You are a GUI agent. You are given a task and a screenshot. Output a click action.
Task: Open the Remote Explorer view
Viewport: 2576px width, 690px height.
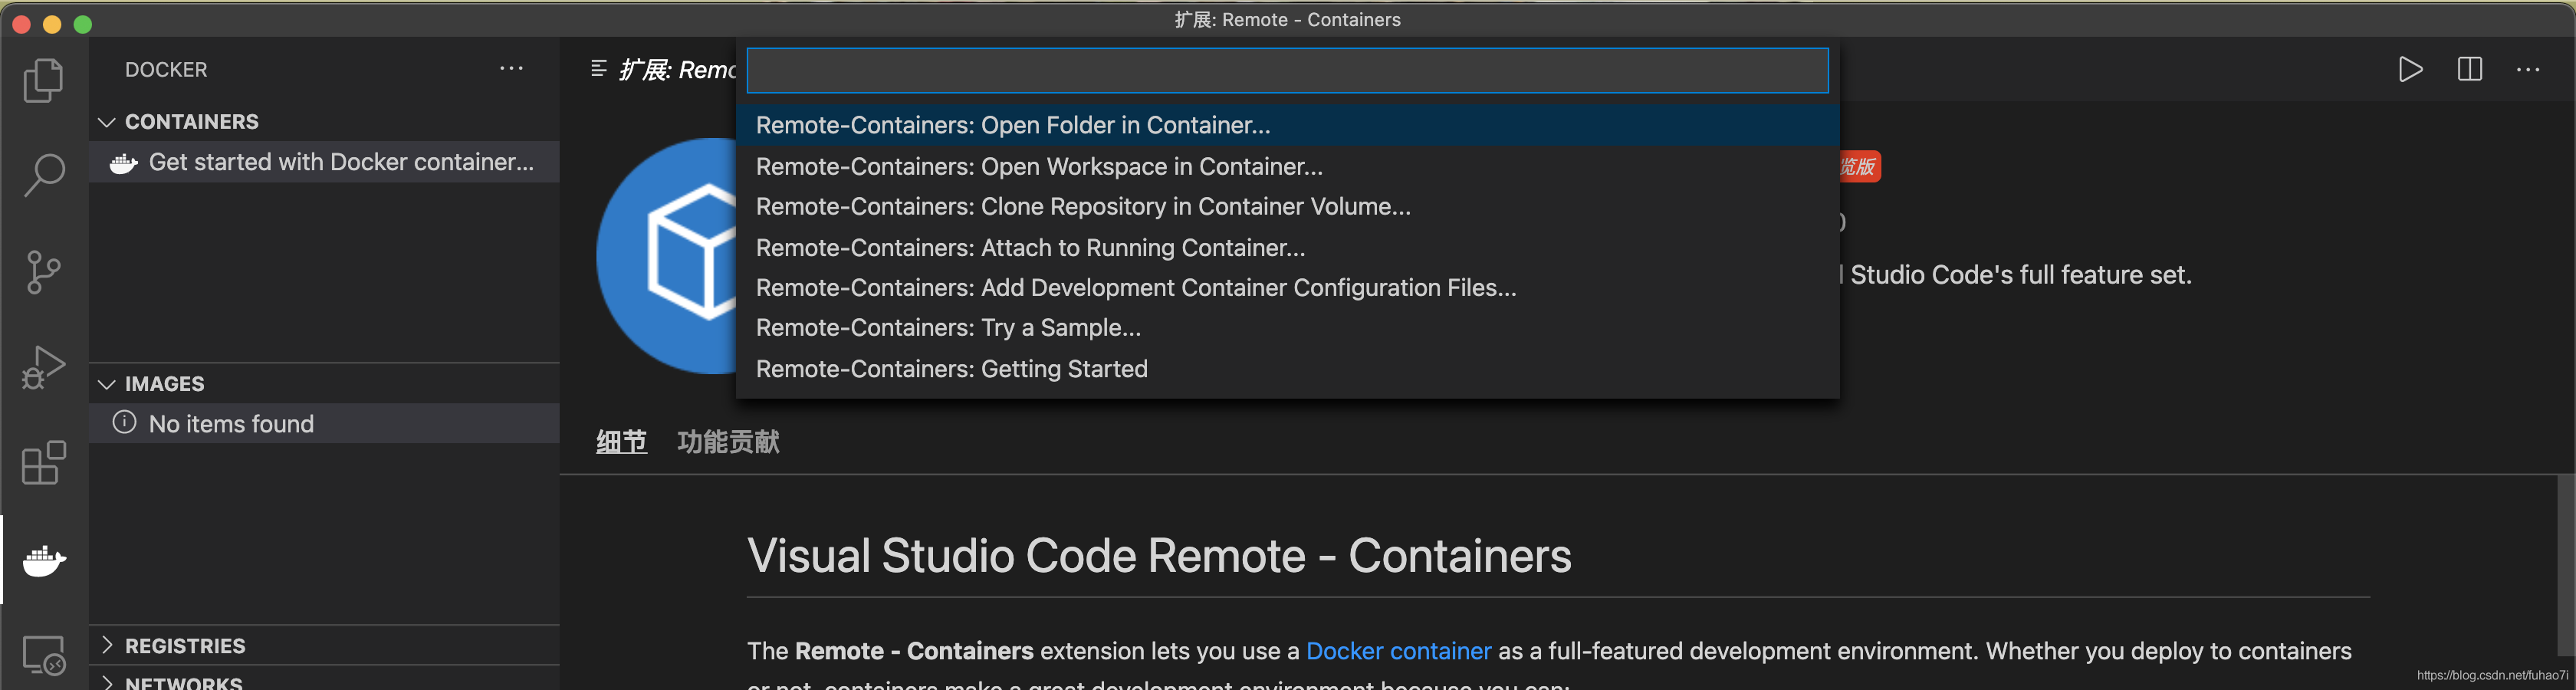(x=43, y=655)
